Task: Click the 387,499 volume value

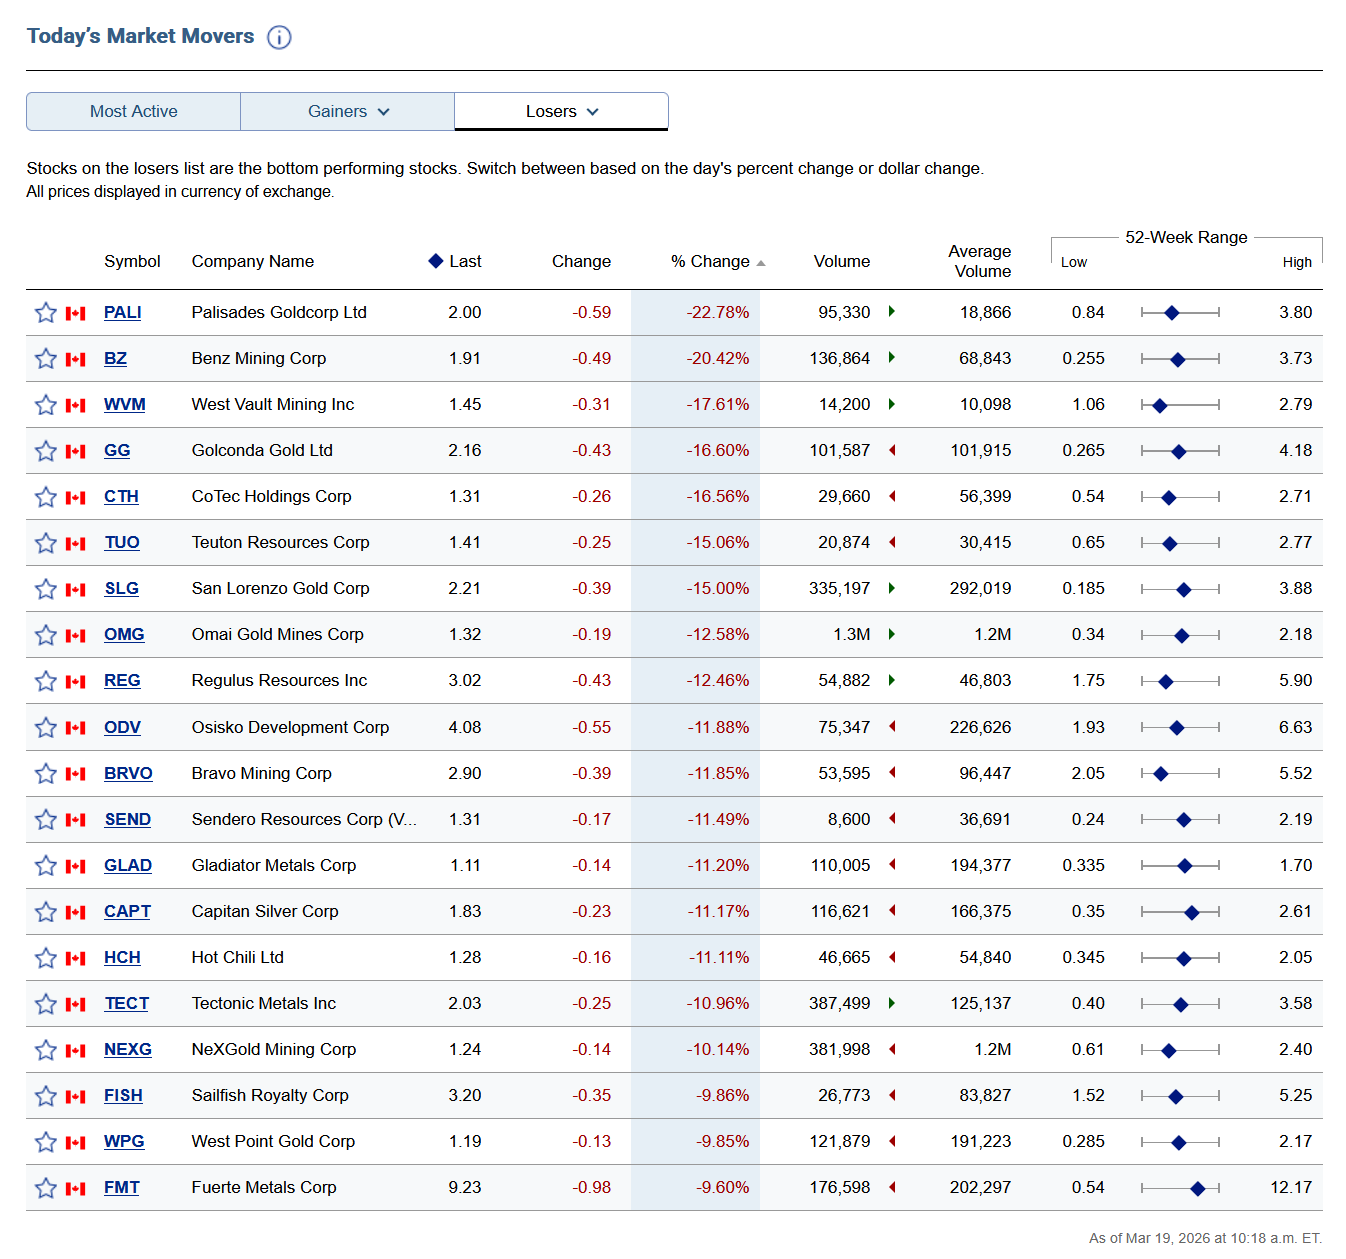Action: (840, 1003)
